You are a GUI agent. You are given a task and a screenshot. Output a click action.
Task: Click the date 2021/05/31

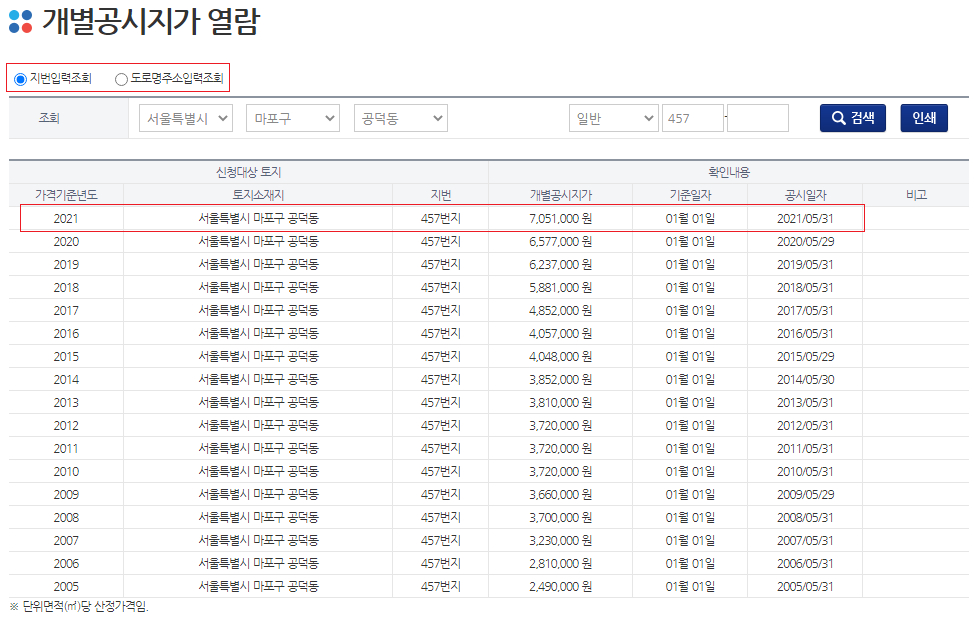[x=805, y=219]
